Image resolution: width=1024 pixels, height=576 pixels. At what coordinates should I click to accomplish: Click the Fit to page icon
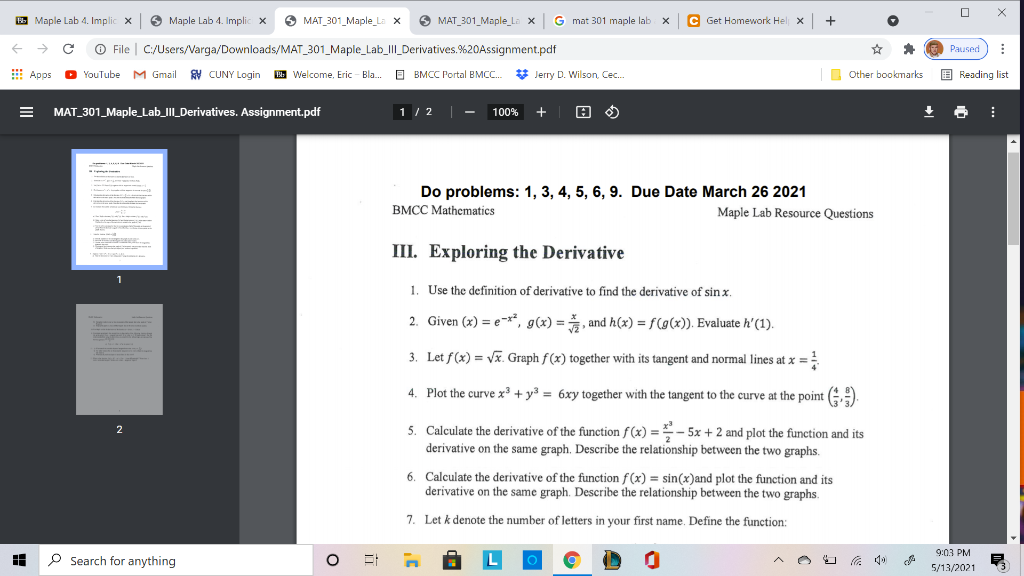point(583,112)
